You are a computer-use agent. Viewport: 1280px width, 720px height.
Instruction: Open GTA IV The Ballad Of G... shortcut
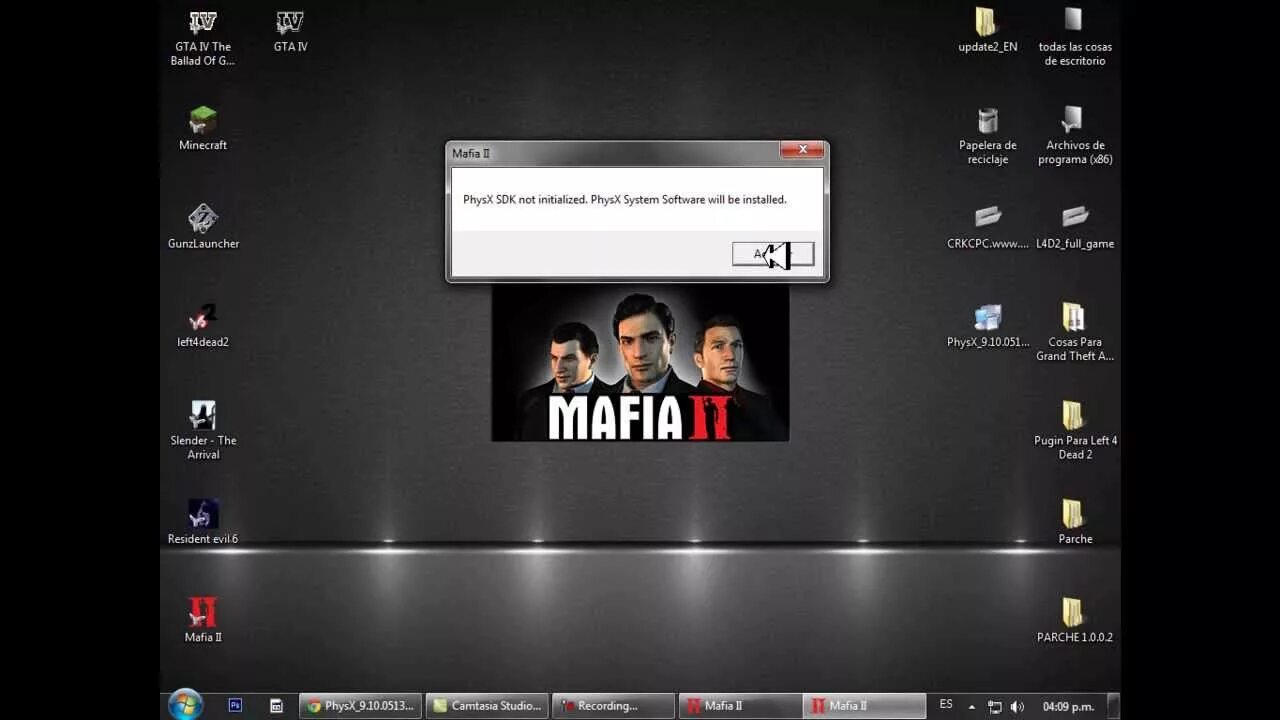(203, 38)
